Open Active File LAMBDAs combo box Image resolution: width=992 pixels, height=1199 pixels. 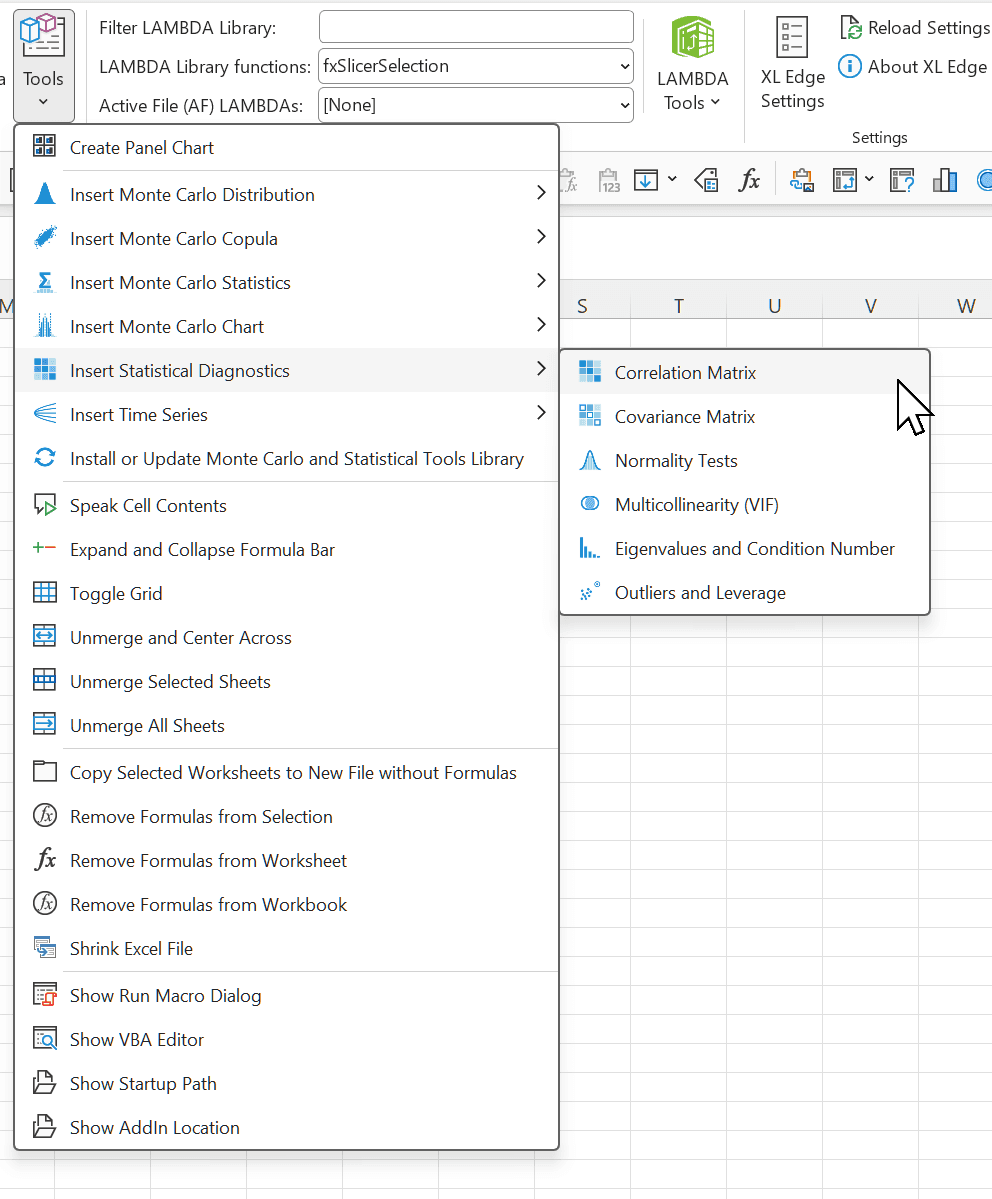pos(476,106)
